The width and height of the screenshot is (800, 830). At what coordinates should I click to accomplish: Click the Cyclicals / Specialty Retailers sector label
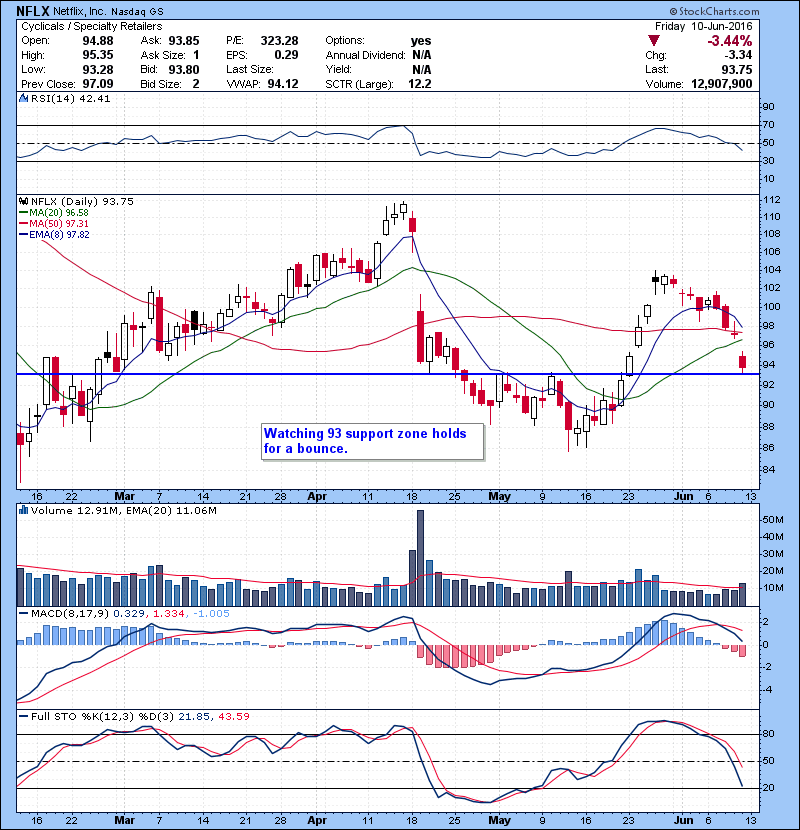point(92,26)
